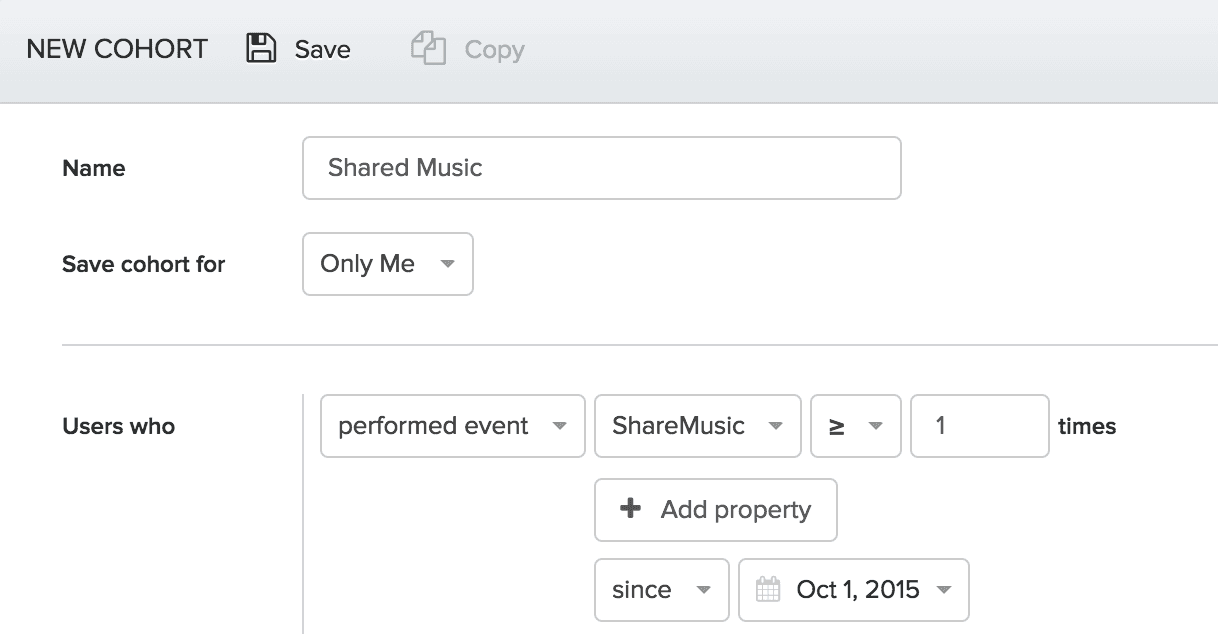Screen dimensions: 1218x634
Task: Click the NEW COHORT header title
Action: click(x=117, y=50)
